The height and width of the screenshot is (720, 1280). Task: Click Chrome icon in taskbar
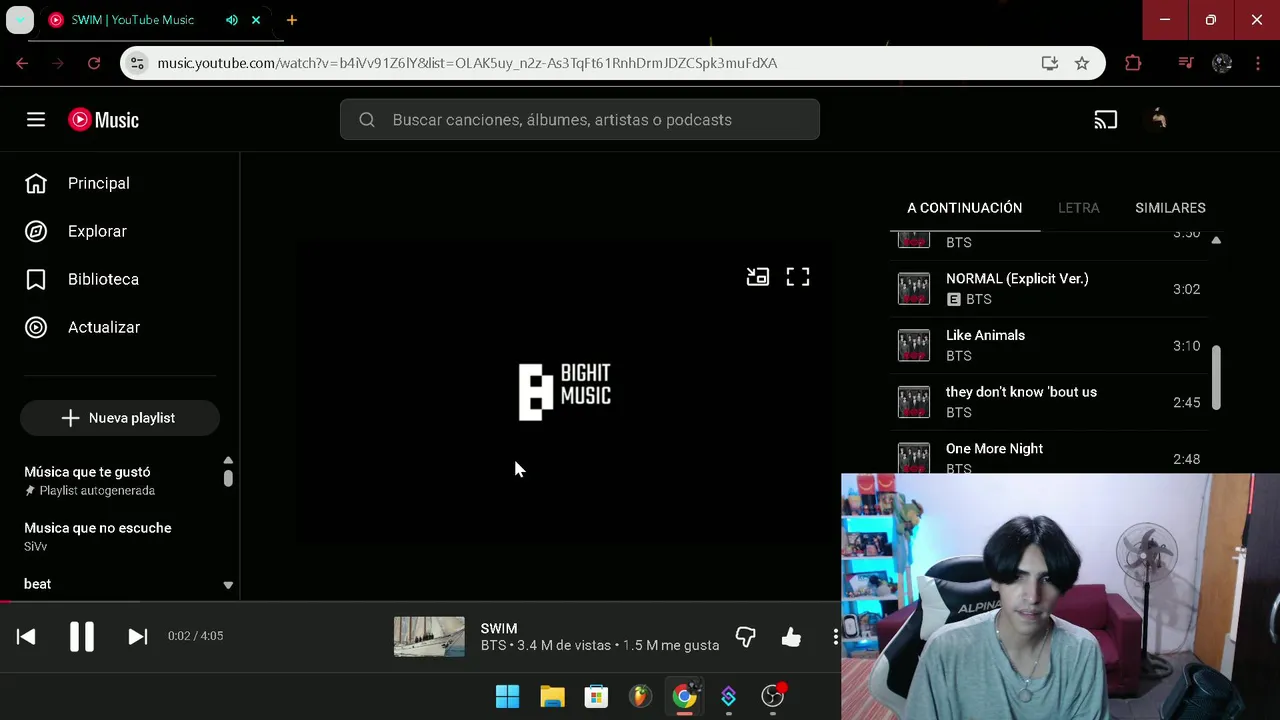(x=684, y=696)
